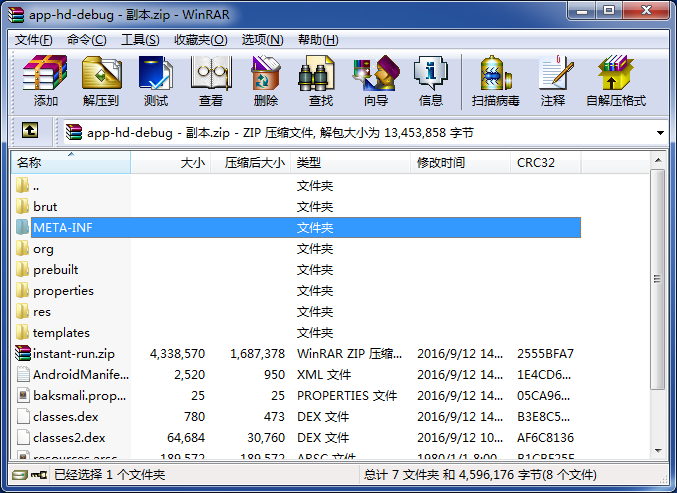677x493 pixels.
Task: Click the 添加 (Add) toolbar icon
Action: 45,80
